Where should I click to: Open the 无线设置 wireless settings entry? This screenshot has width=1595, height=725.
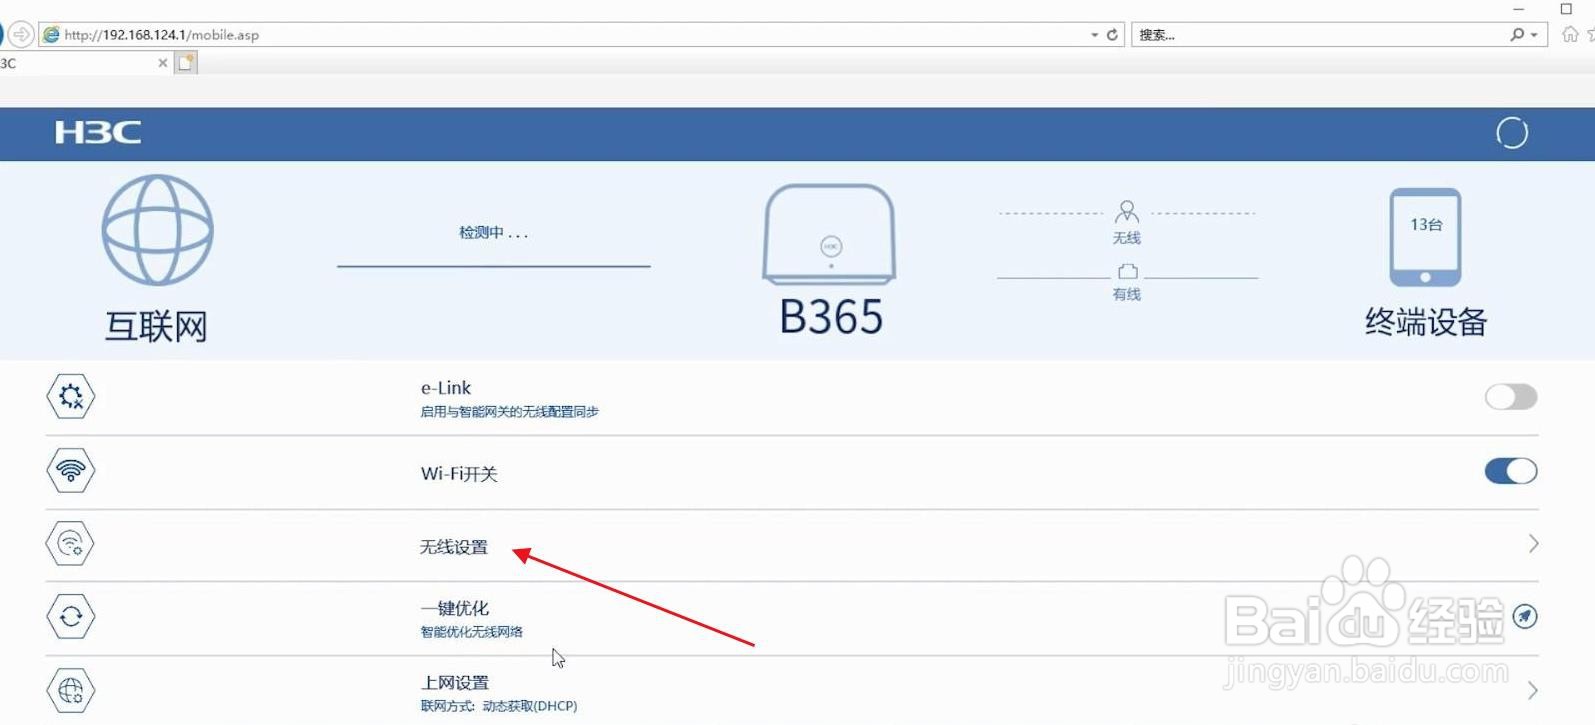[x=791, y=546]
